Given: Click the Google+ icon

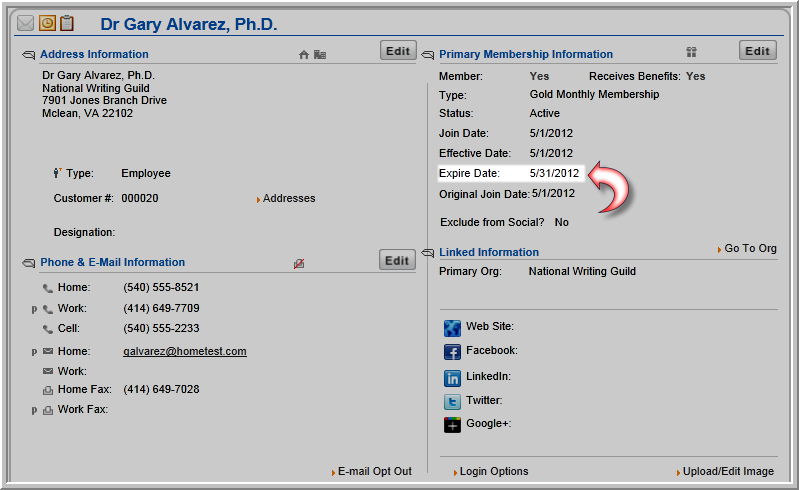Looking at the screenshot, I should [452, 424].
